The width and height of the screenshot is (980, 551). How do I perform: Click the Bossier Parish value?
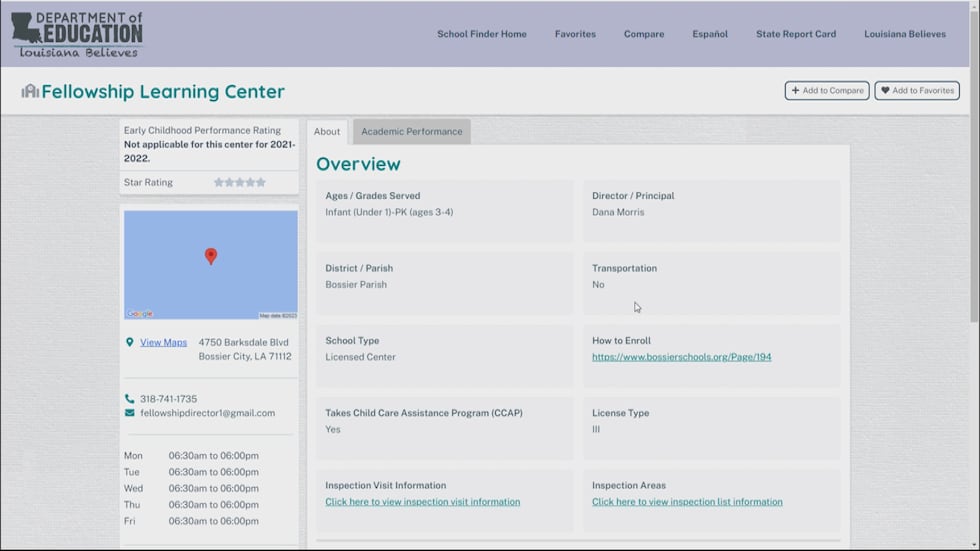(356, 284)
